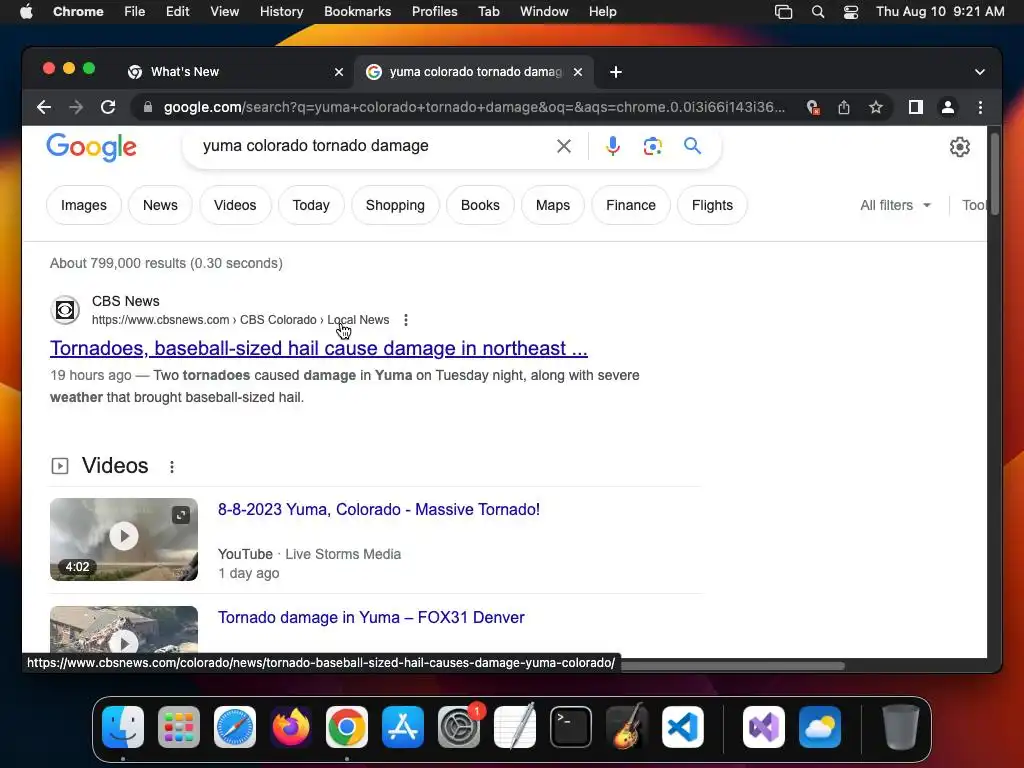Filter results by Shopping

tap(395, 205)
